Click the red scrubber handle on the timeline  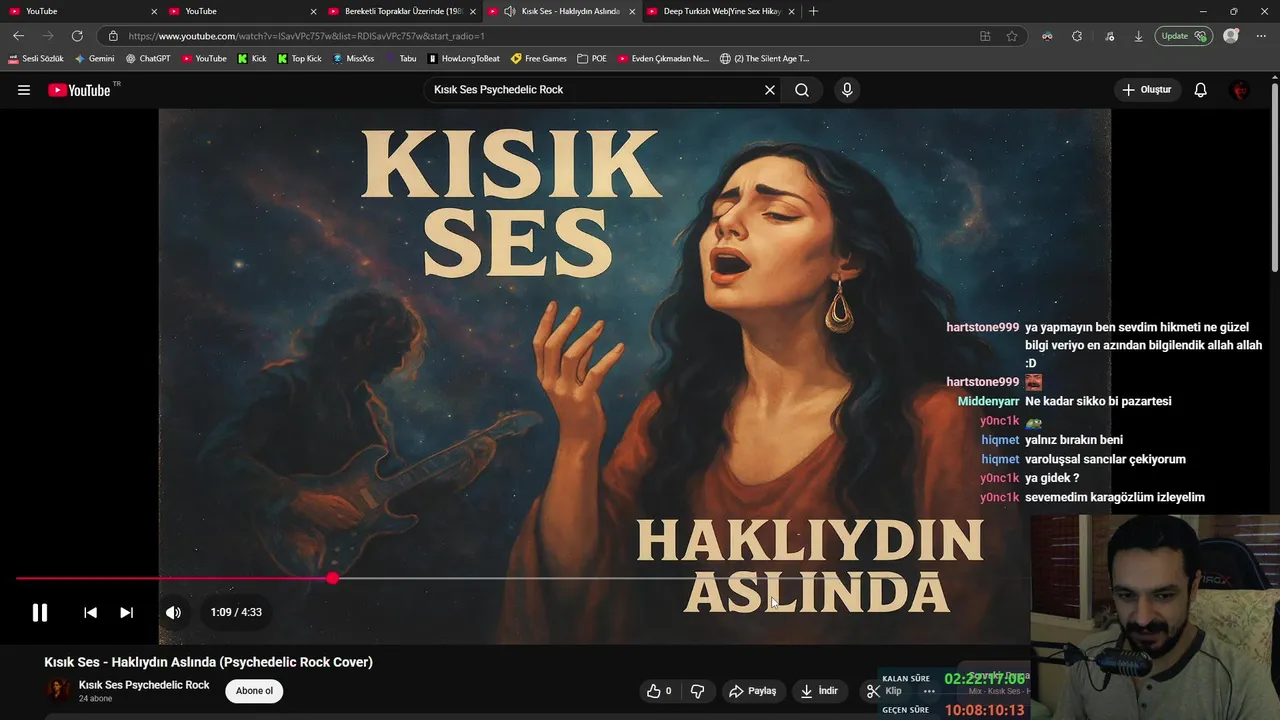pos(332,579)
